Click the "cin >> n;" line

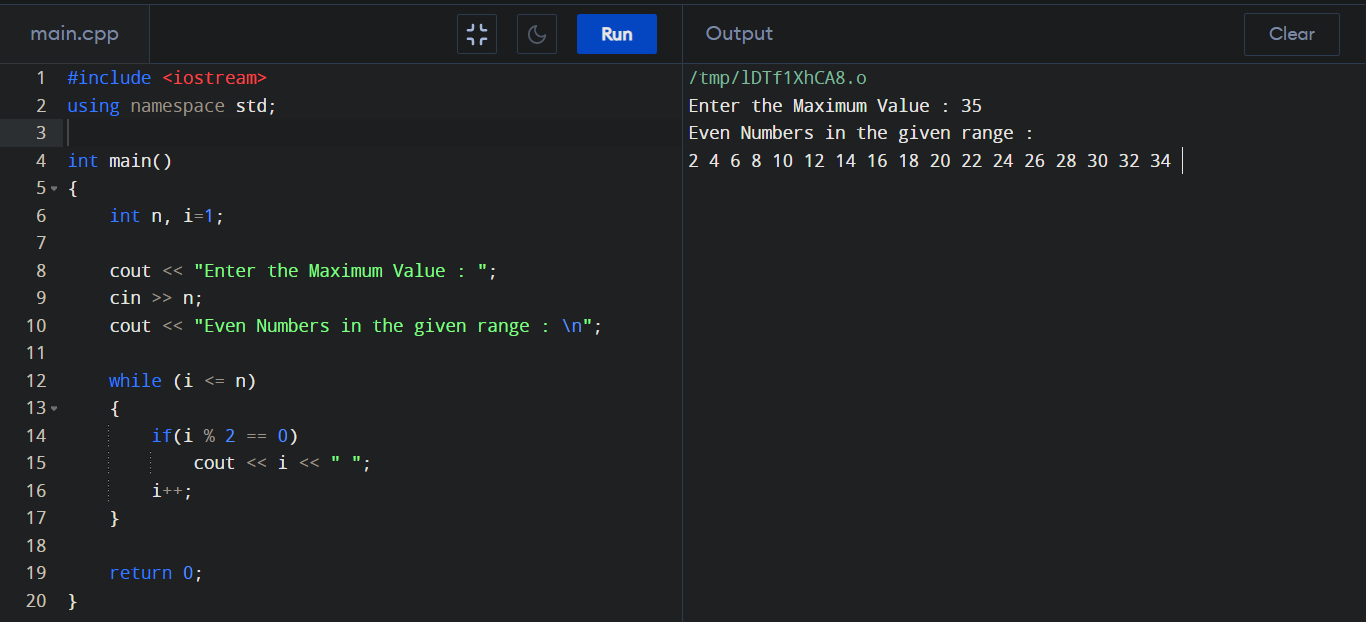coord(156,298)
